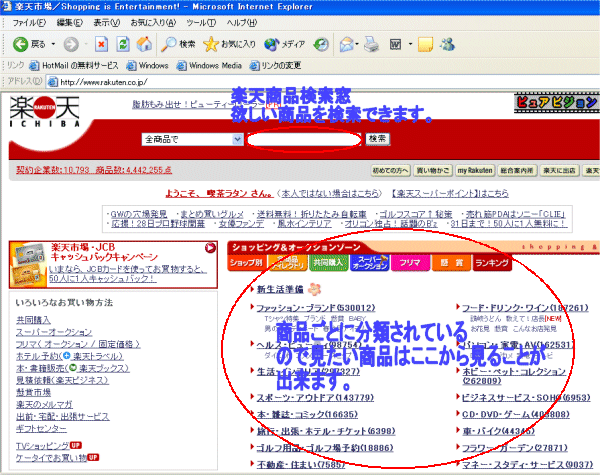Image resolution: width=600 pixels, height=475 pixels.
Task: Click the Forward arrow toolbar icon
Action: 71,44
